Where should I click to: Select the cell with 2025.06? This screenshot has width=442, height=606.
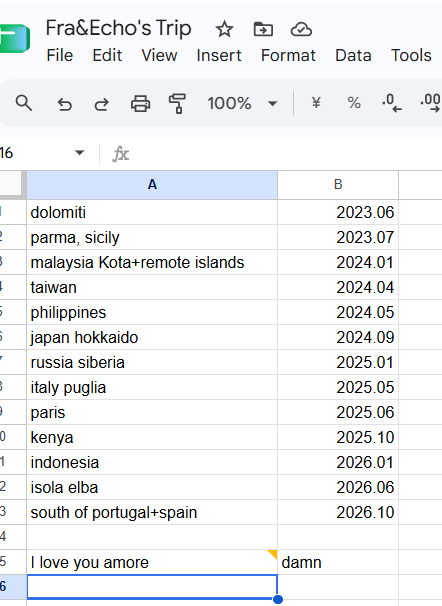[x=338, y=412]
